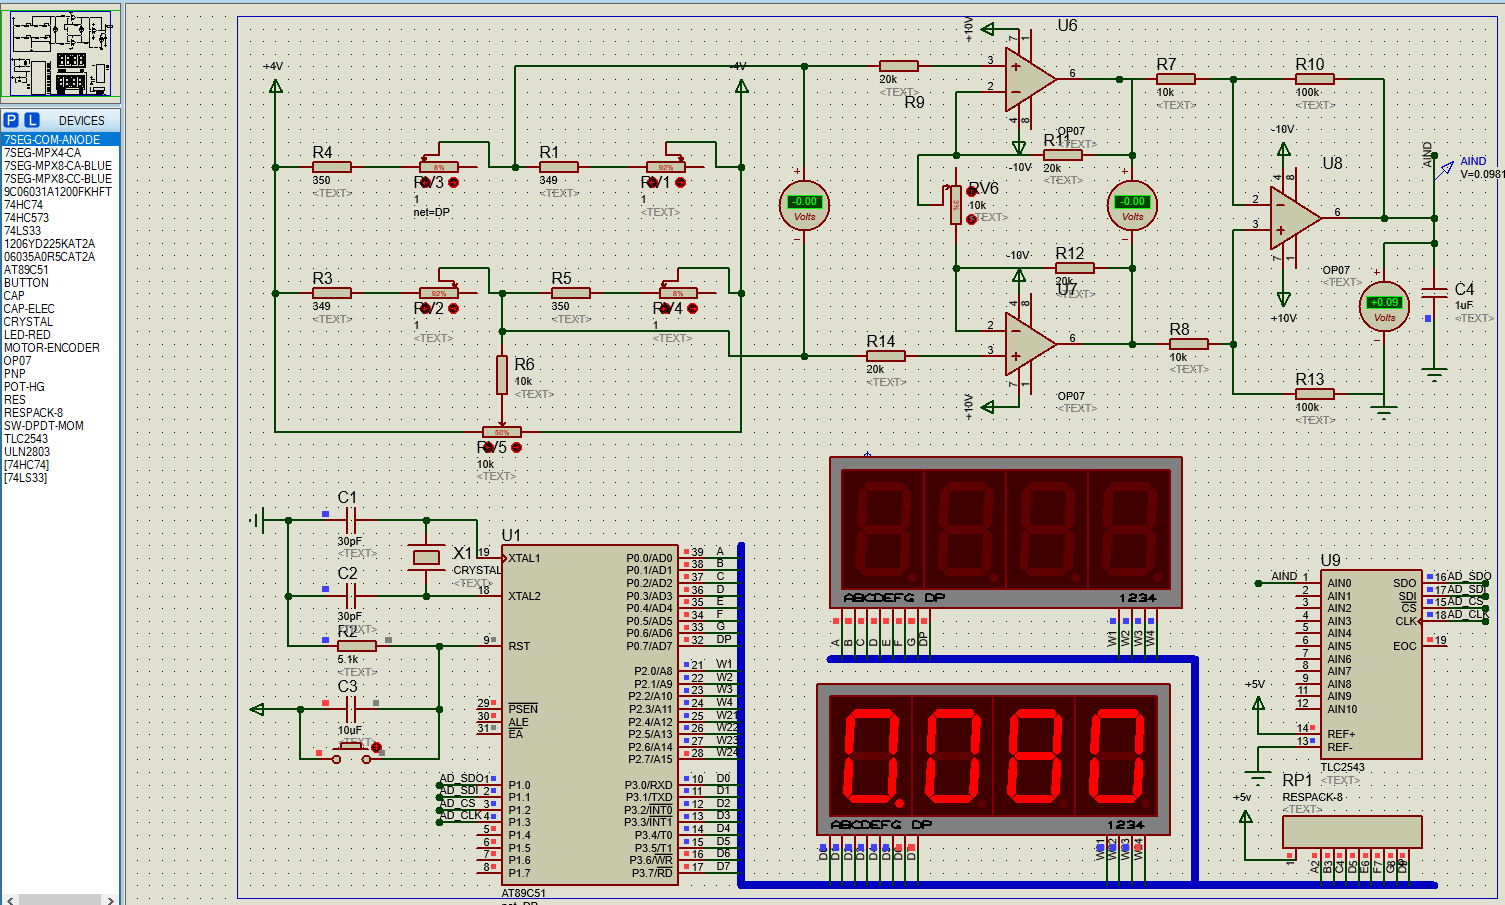Select resistor R14 20k

coord(885,356)
